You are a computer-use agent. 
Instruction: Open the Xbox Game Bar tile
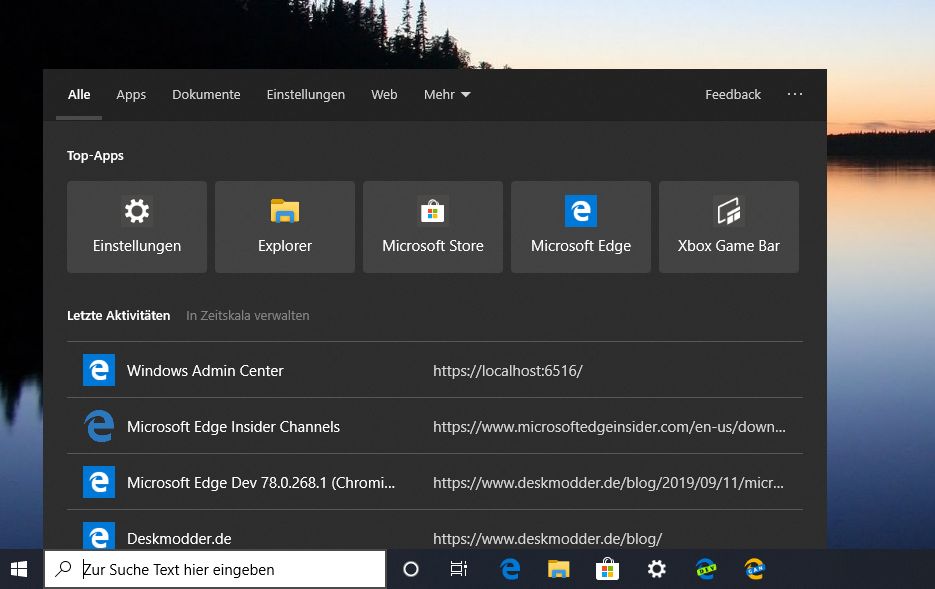click(729, 227)
